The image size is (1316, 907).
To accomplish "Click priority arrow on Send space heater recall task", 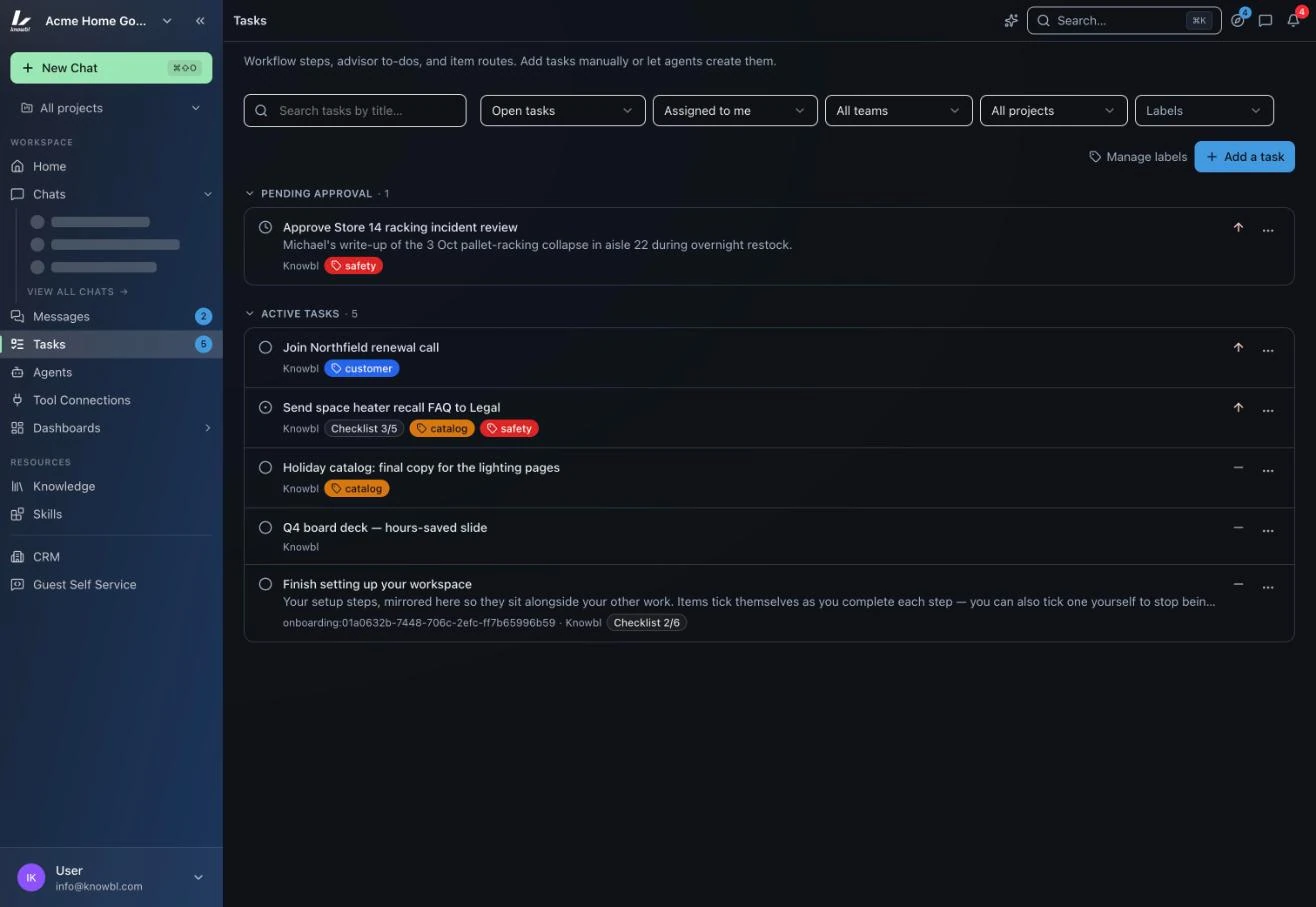I will [1238, 407].
